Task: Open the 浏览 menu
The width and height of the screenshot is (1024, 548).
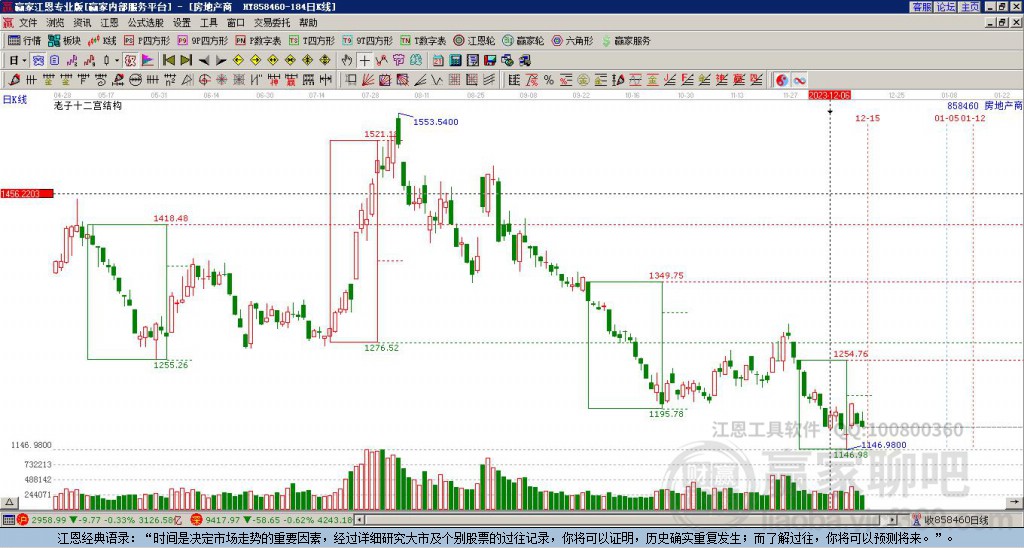Action: pyautogui.click(x=56, y=23)
